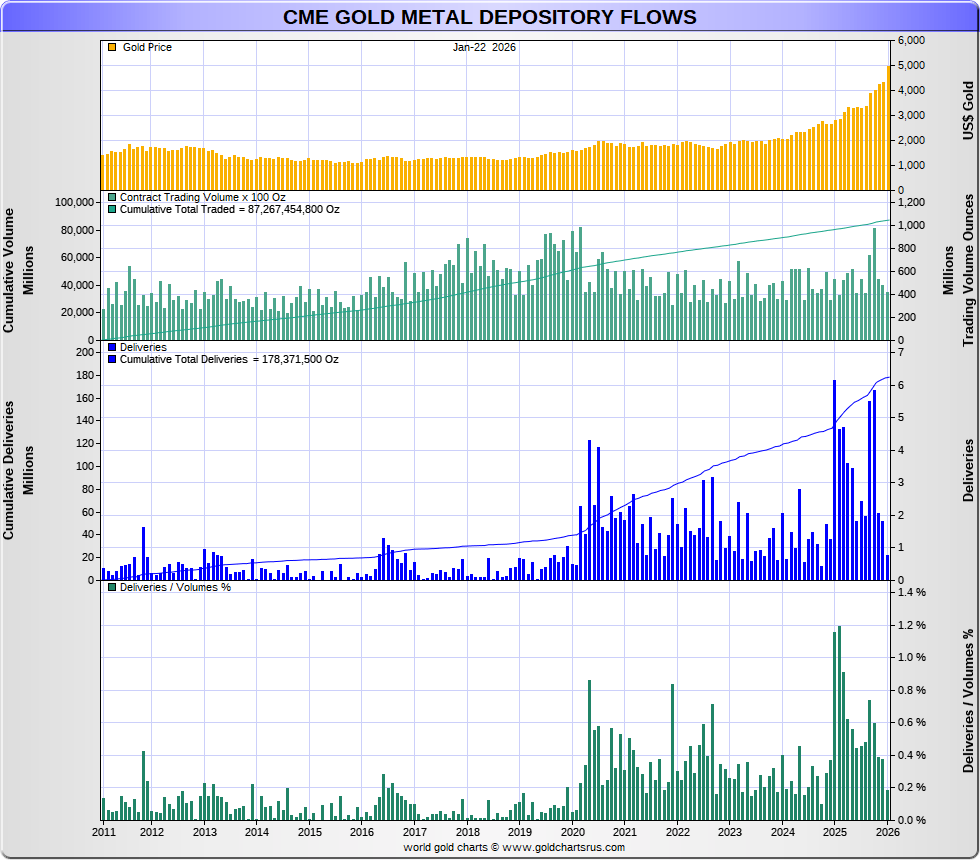The height and width of the screenshot is (860, 980).
Task: Click the orange Gold Price legend swatch
Action: [112, 47]
